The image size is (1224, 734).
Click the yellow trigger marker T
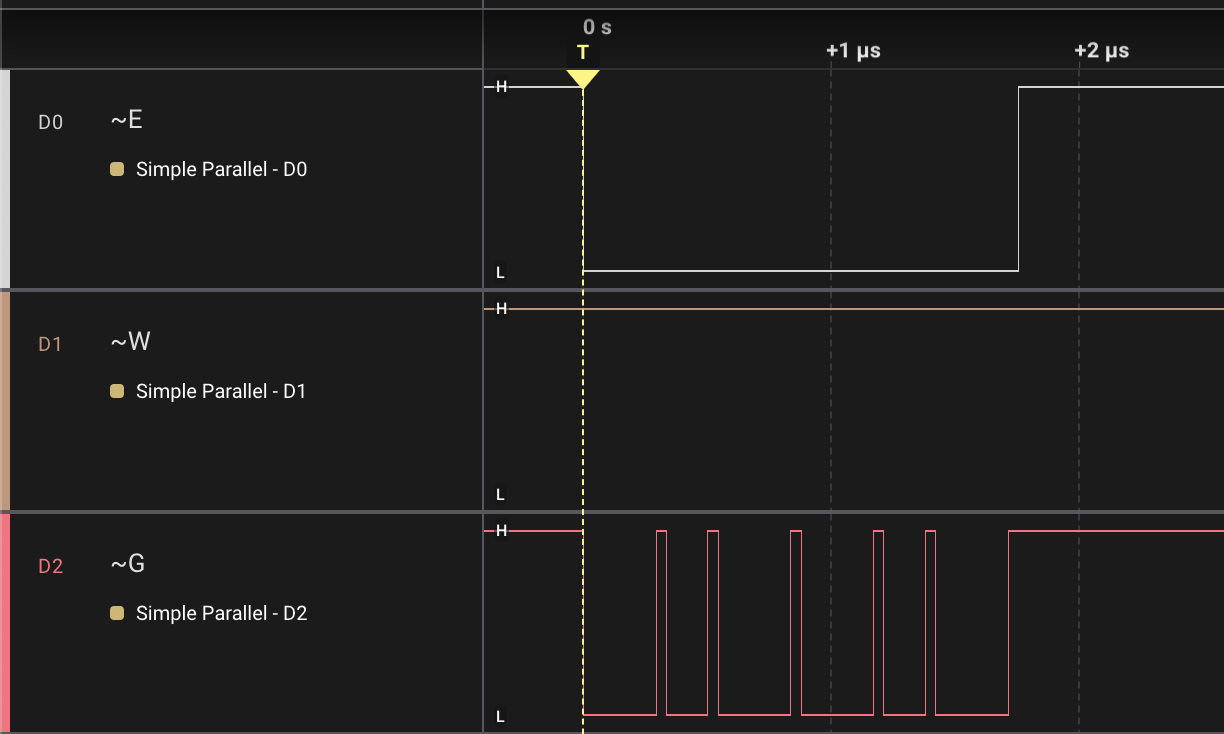(x=583, y=73)
